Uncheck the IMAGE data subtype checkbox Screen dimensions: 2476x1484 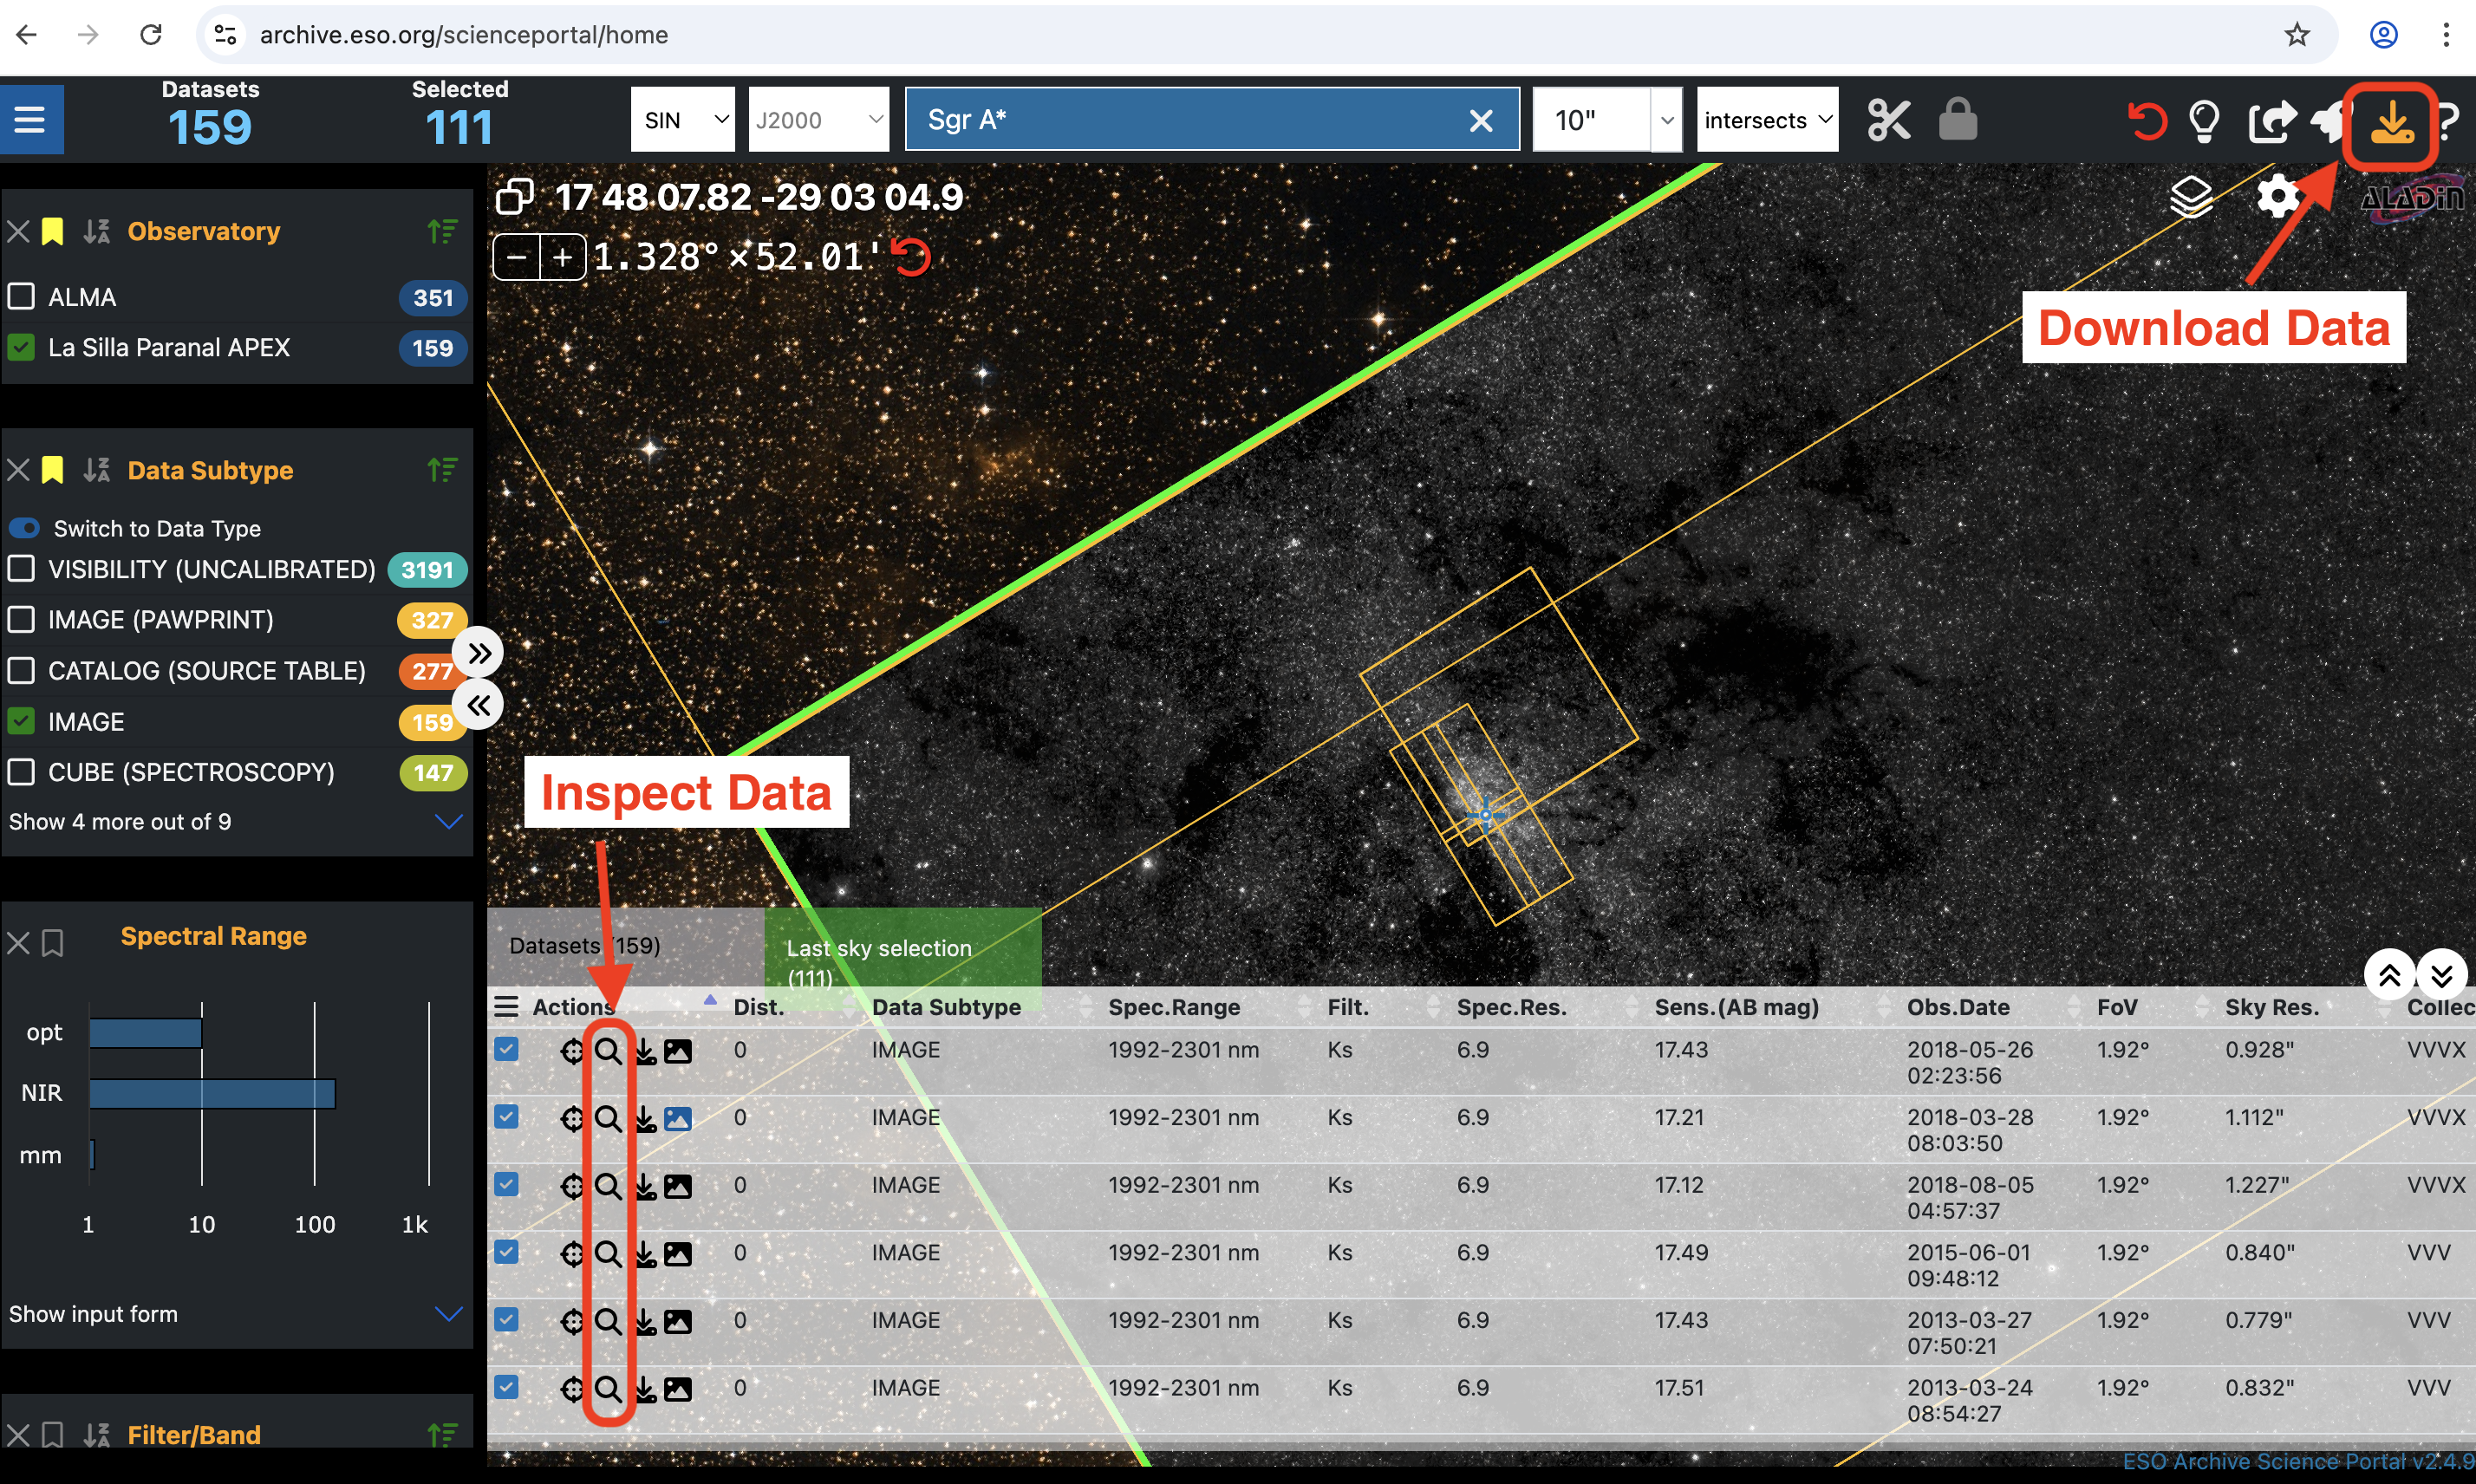click(21, 721)
